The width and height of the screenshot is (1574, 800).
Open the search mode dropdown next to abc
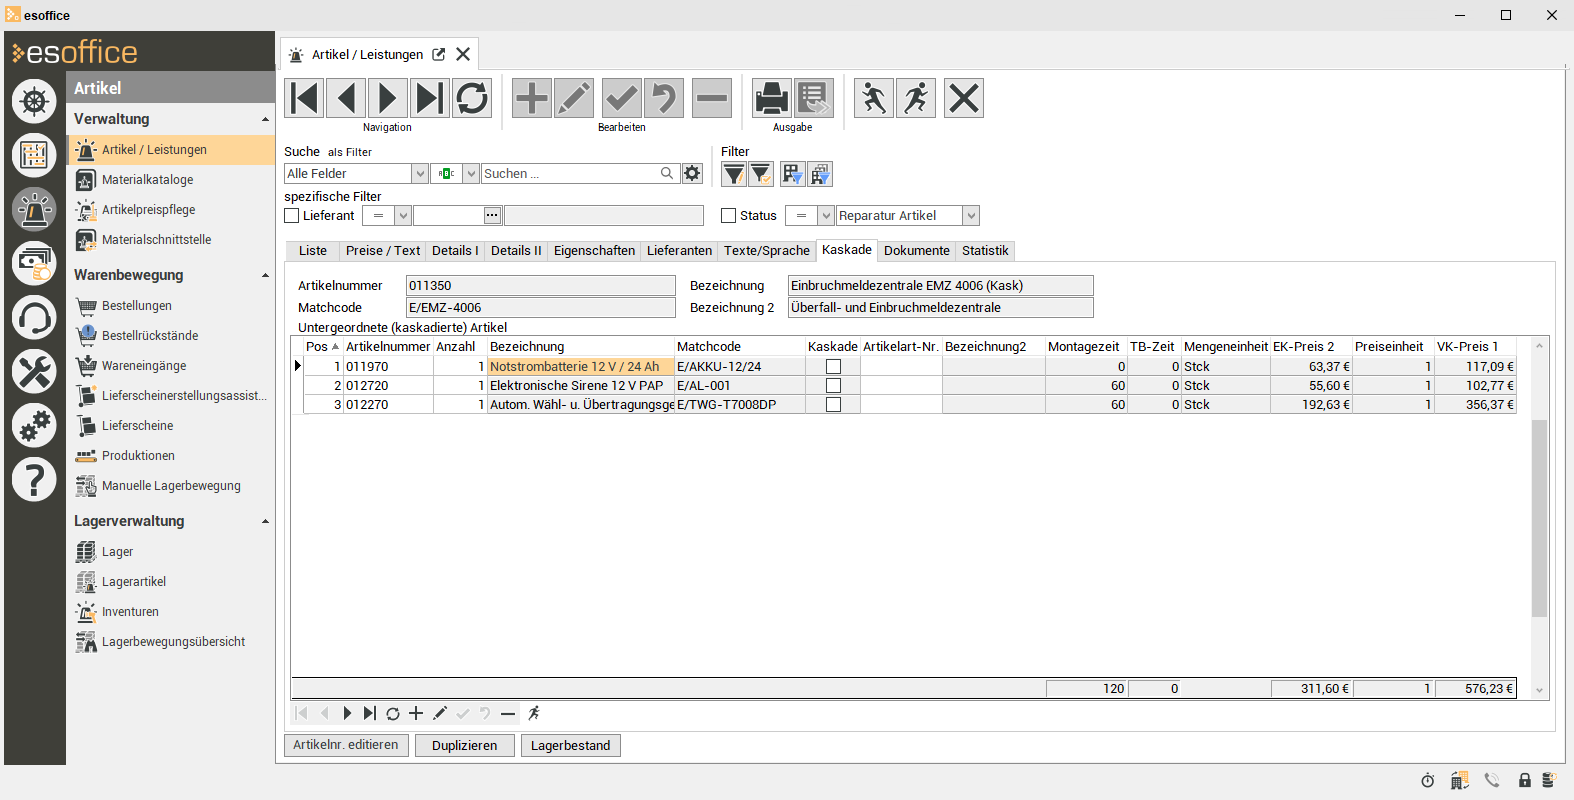click(x=471, y=174)
